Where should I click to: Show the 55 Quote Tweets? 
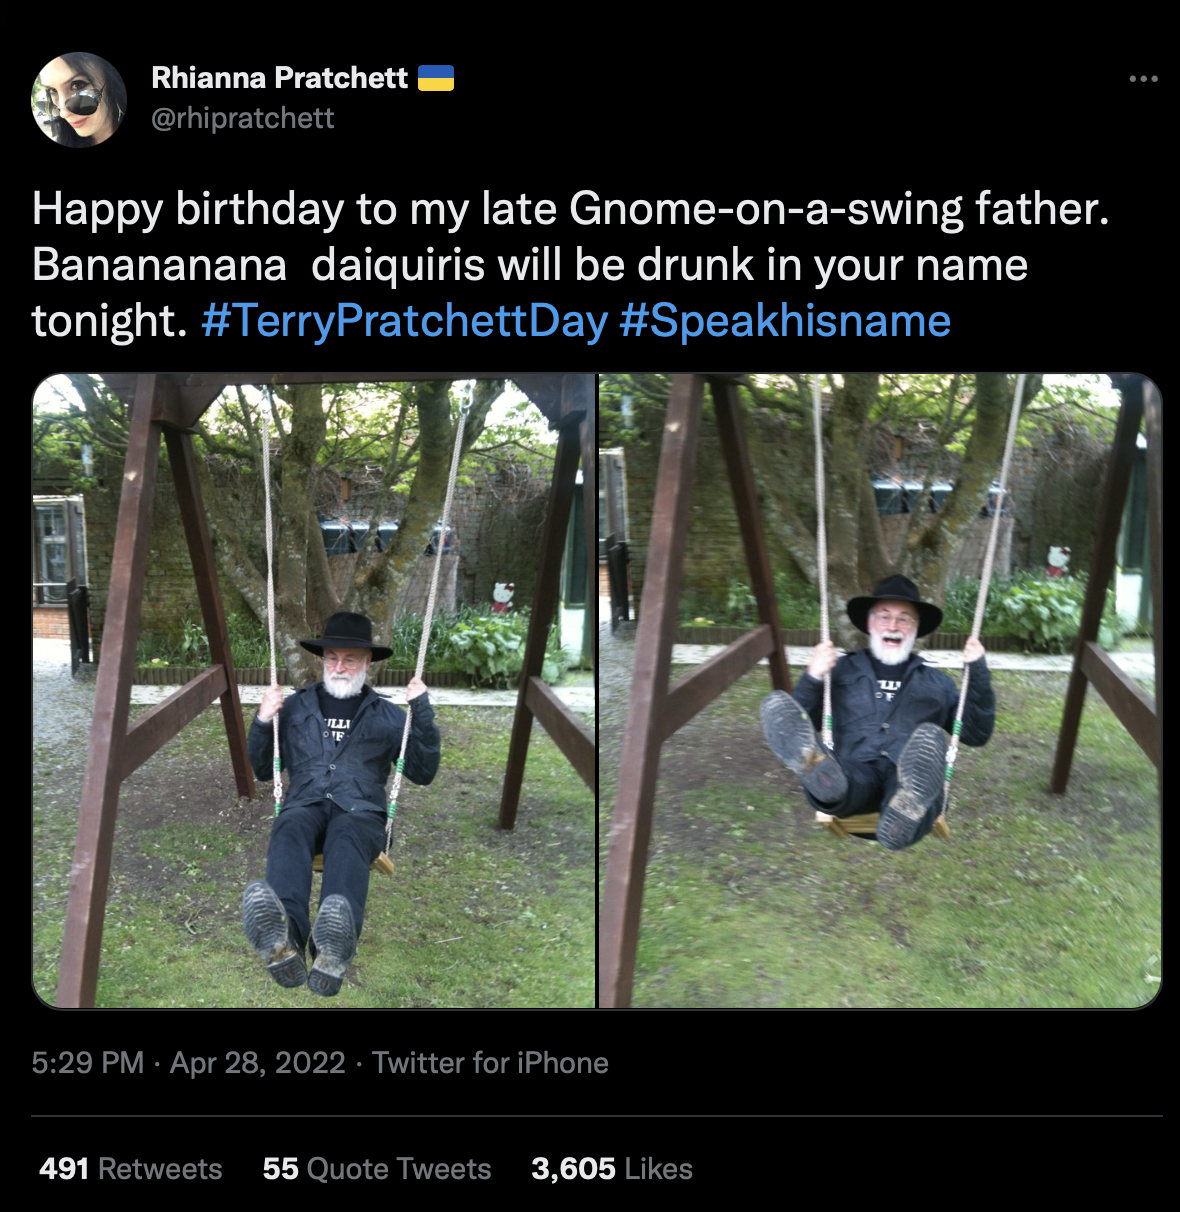tap(377, 1168)
